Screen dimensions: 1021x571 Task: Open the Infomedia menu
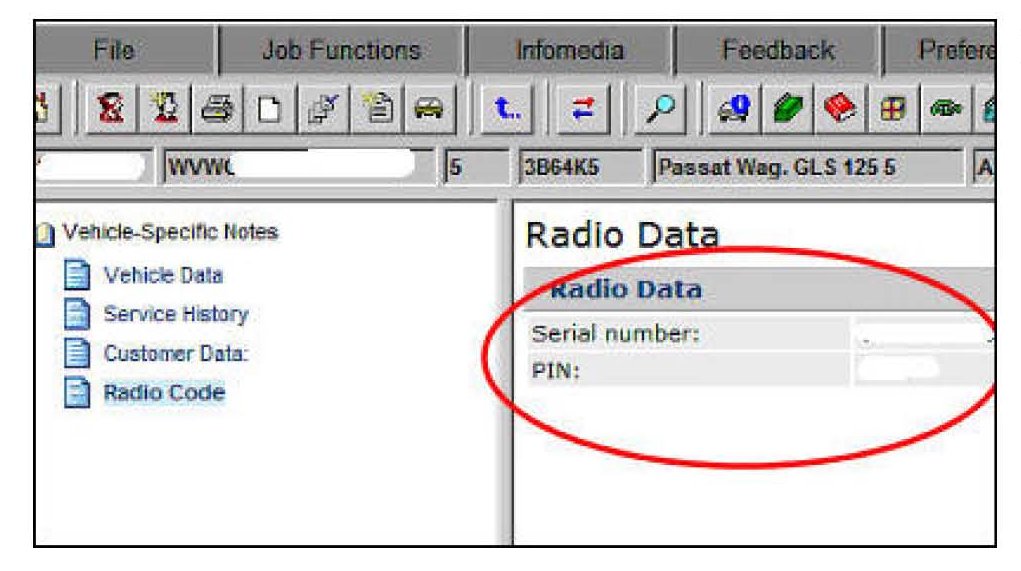(x=569, y=50)
